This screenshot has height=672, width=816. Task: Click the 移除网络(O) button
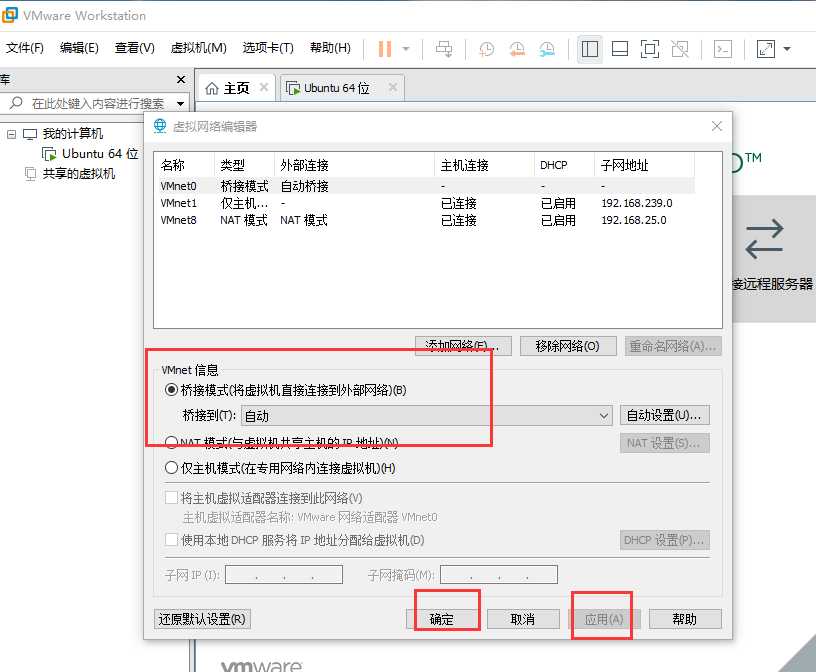[x=568, y=346]
